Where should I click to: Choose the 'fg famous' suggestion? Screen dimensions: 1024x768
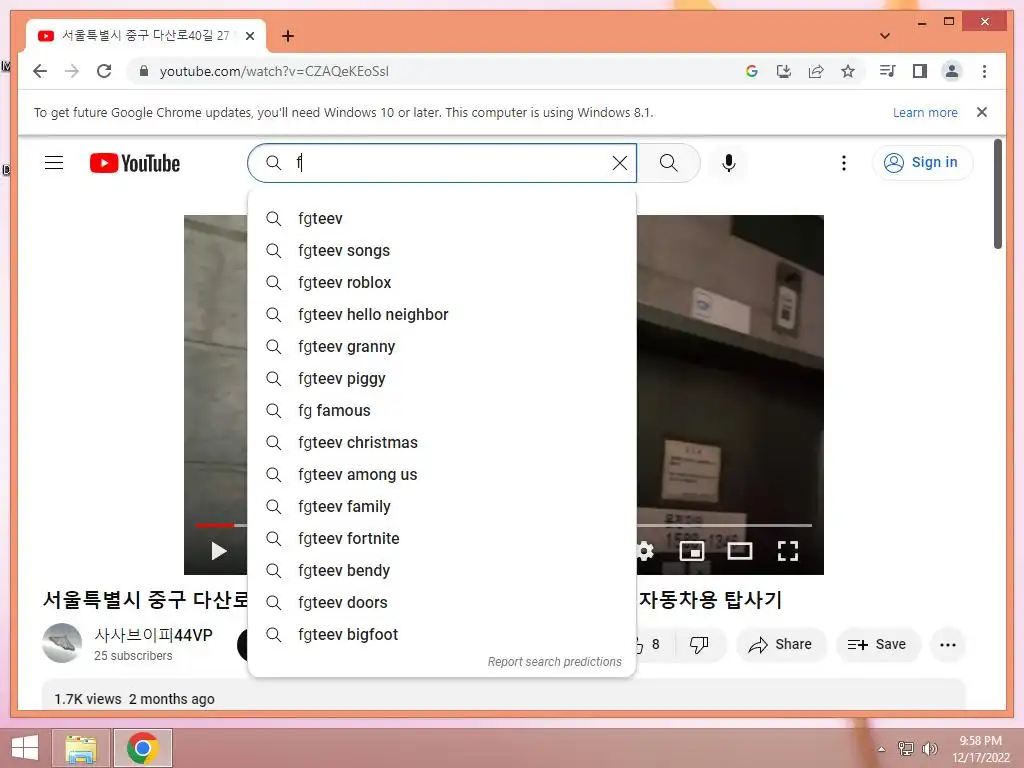click(441, 410)
